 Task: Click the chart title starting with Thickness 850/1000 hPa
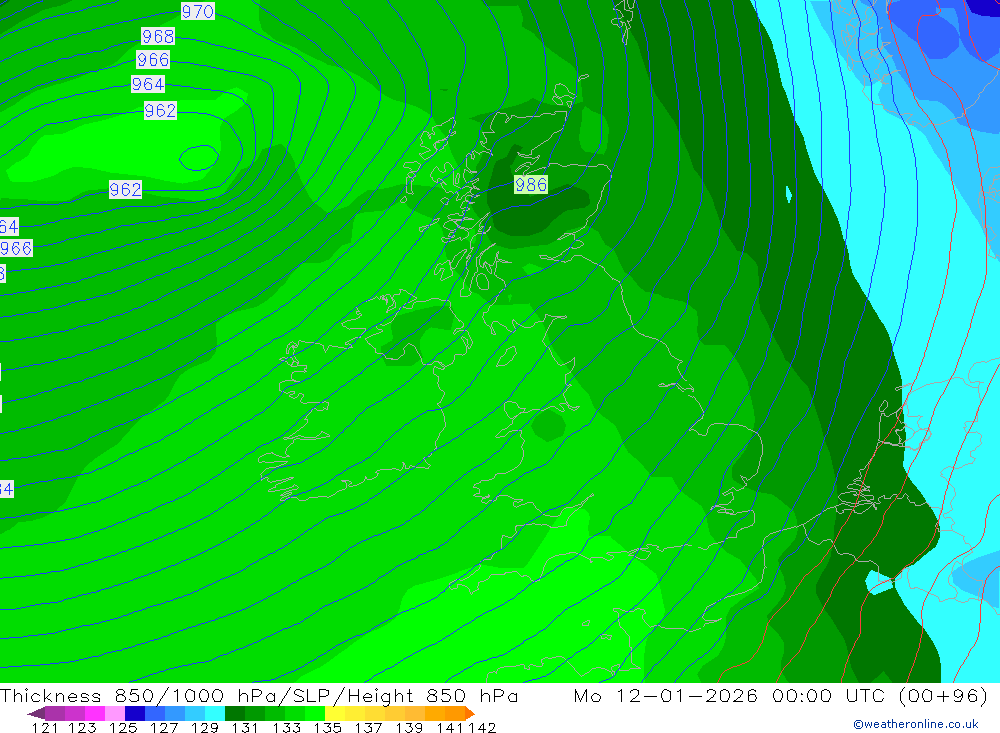(259, 695)
